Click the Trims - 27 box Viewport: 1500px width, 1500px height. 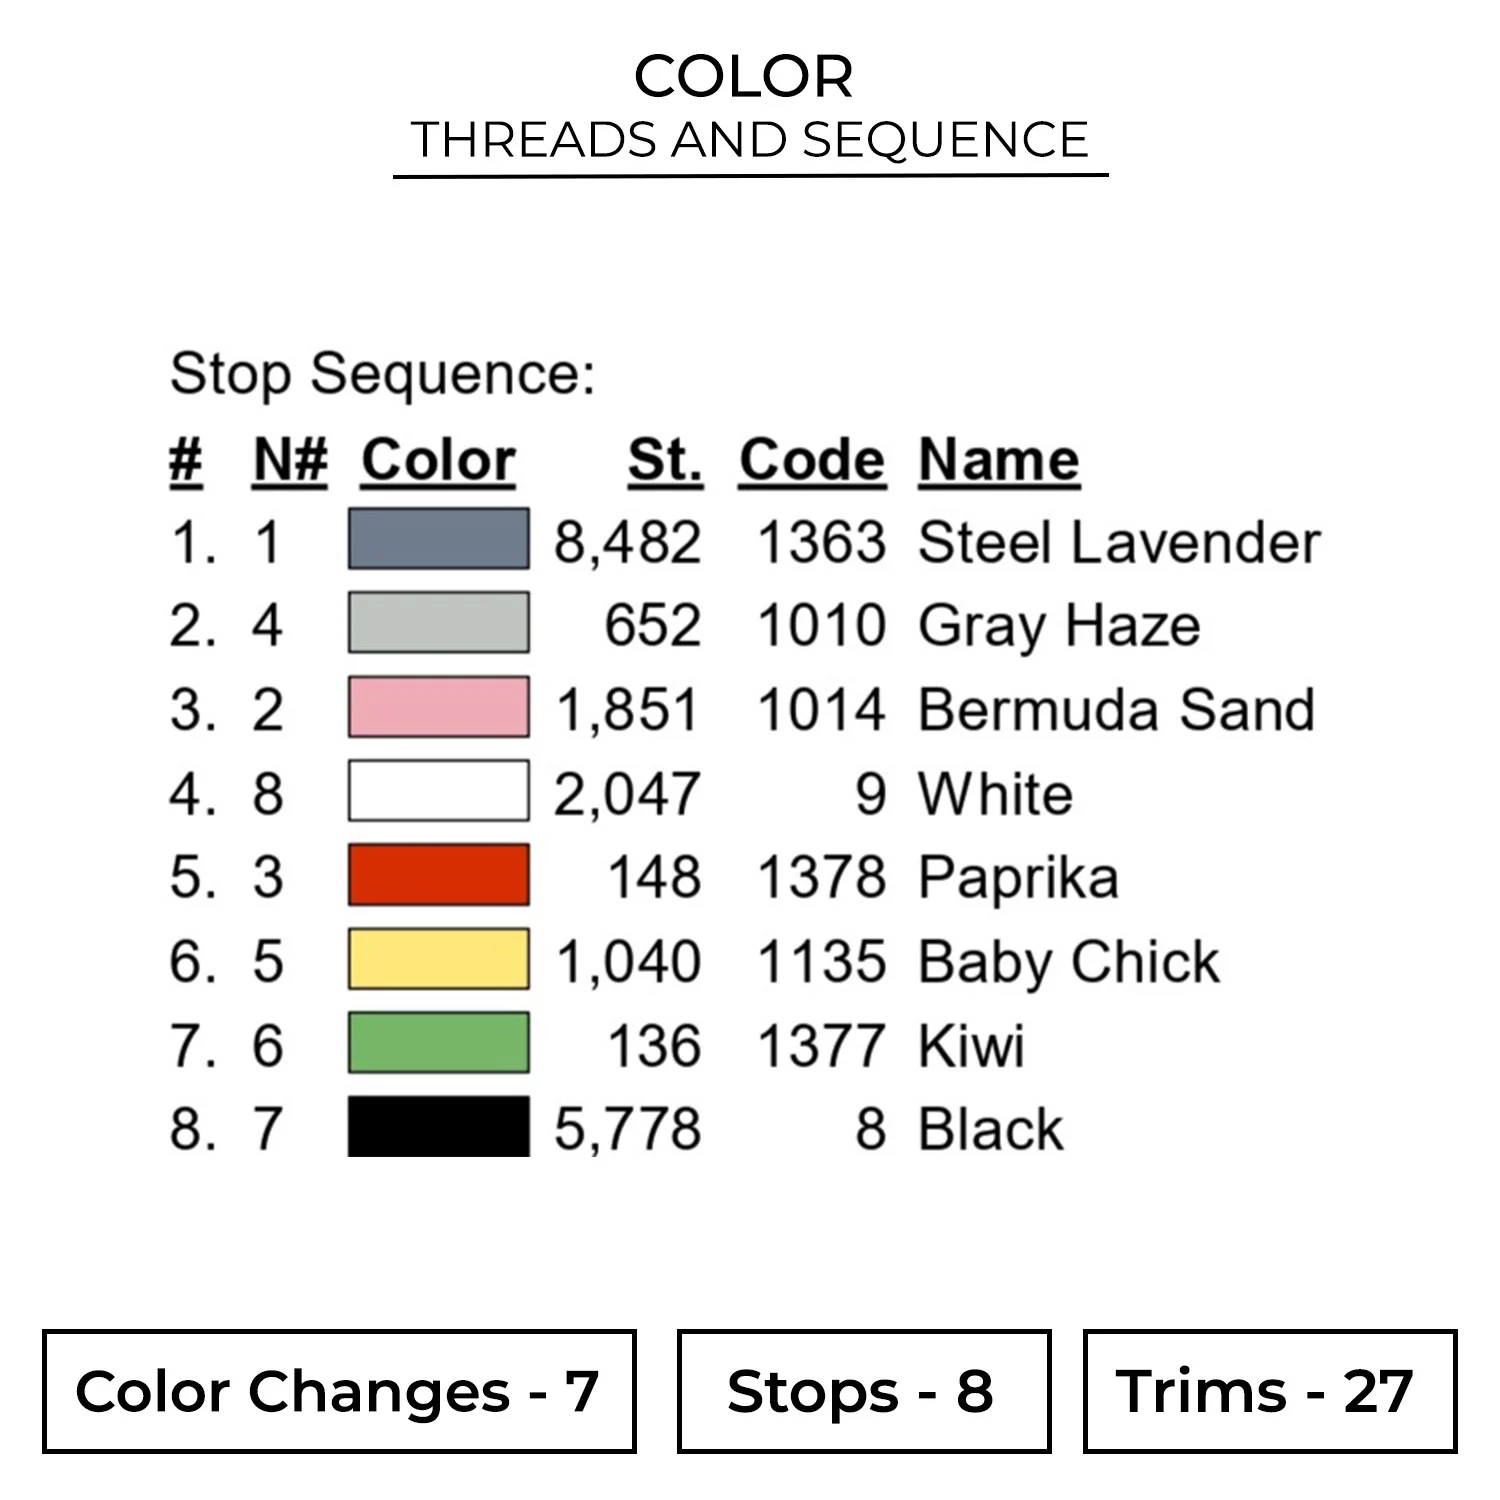point(1269,1391)
